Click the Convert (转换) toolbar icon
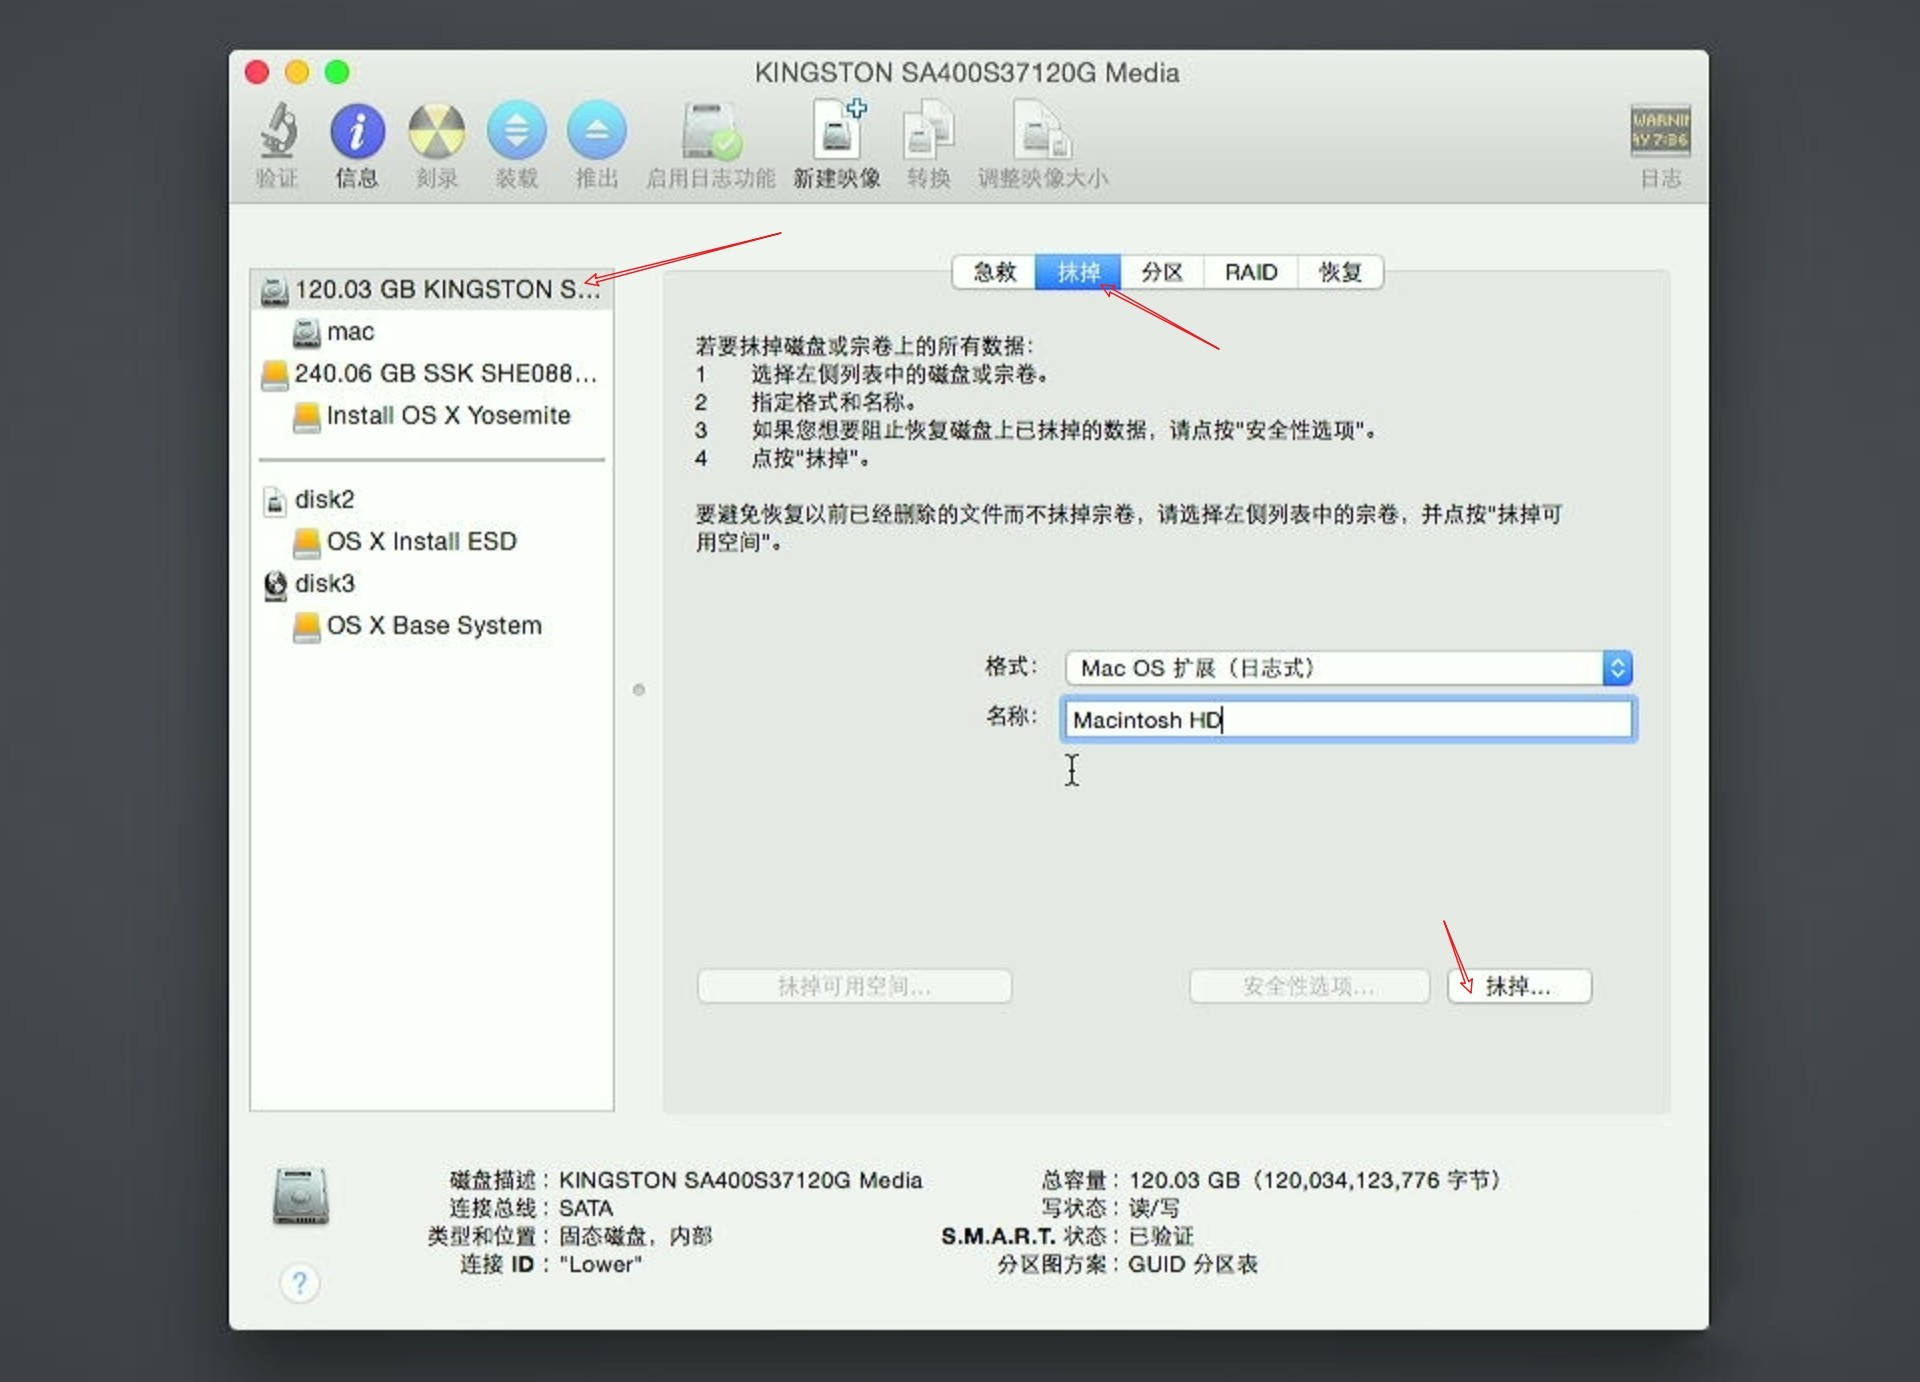The image size is (1920, 1382). pyautogui.click(x=928, y=133)
